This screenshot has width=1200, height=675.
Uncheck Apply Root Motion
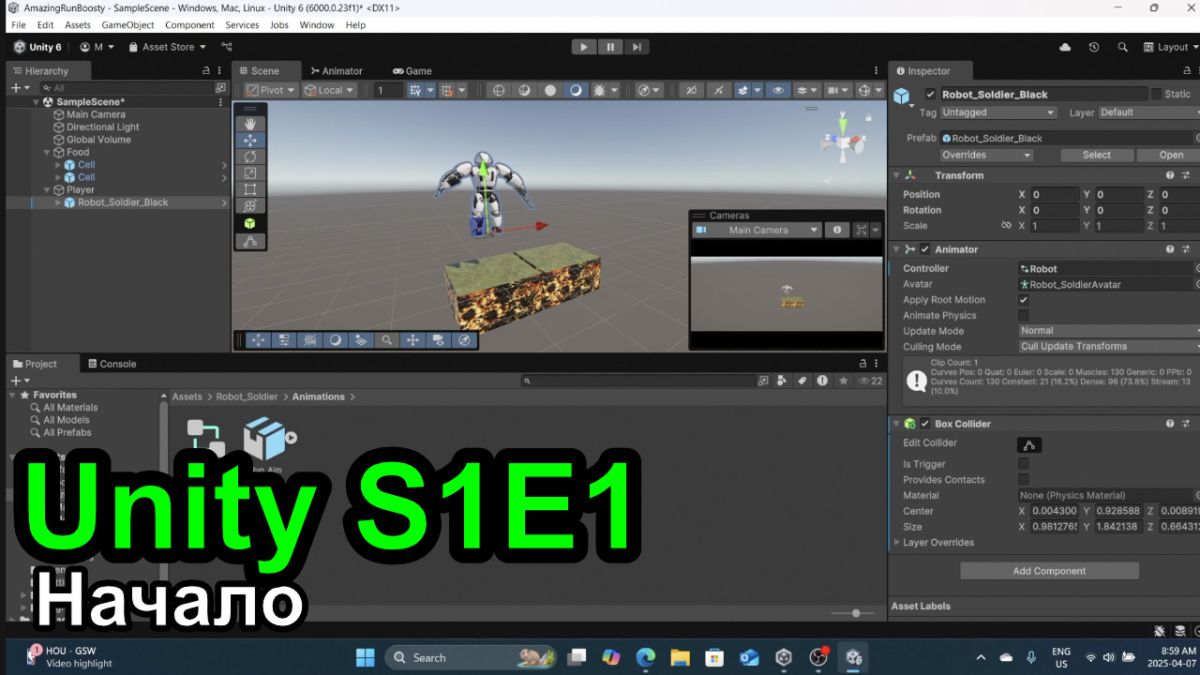[x=1023, y=300]
